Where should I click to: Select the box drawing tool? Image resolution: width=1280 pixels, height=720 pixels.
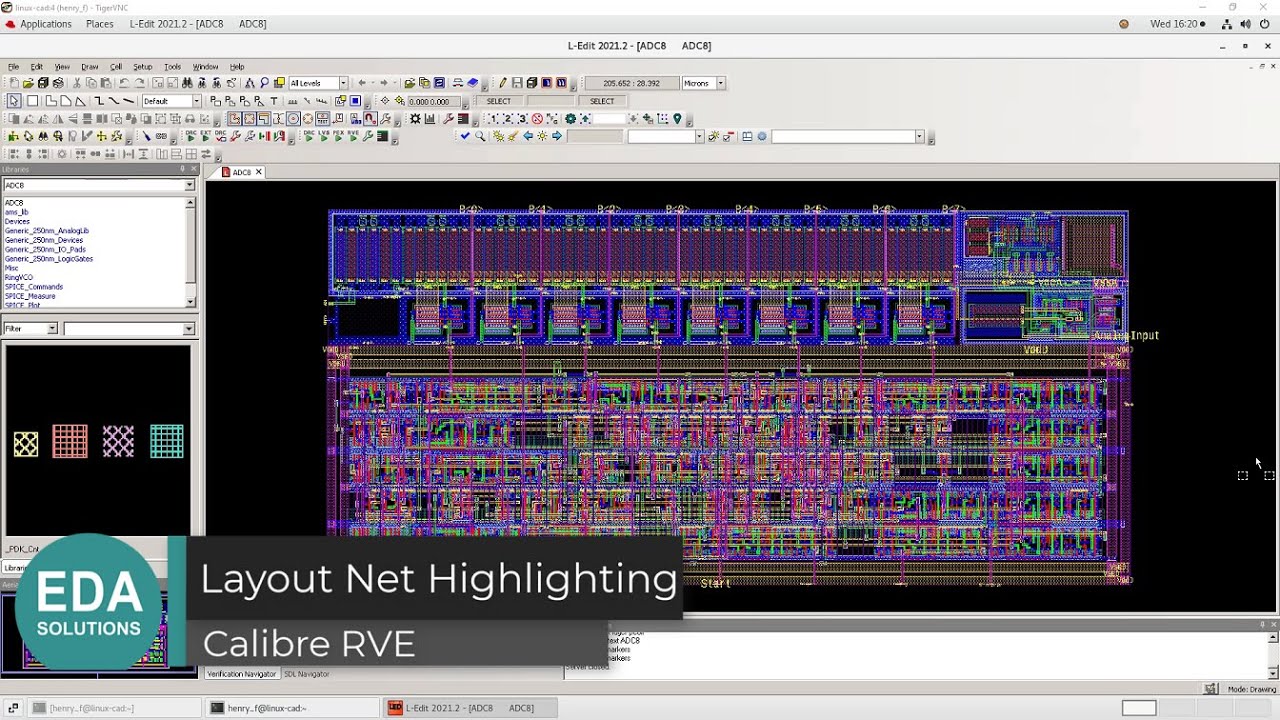click(32, 101)
